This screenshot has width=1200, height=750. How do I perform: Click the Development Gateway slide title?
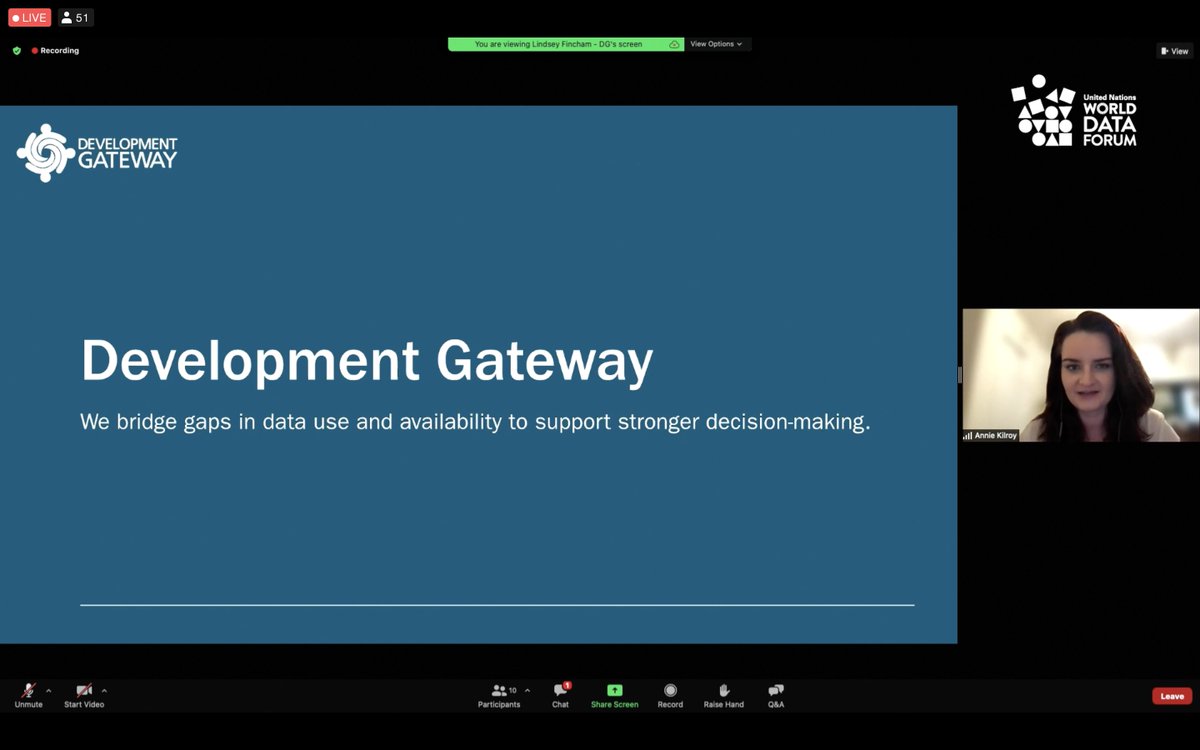tap(367, 360)
